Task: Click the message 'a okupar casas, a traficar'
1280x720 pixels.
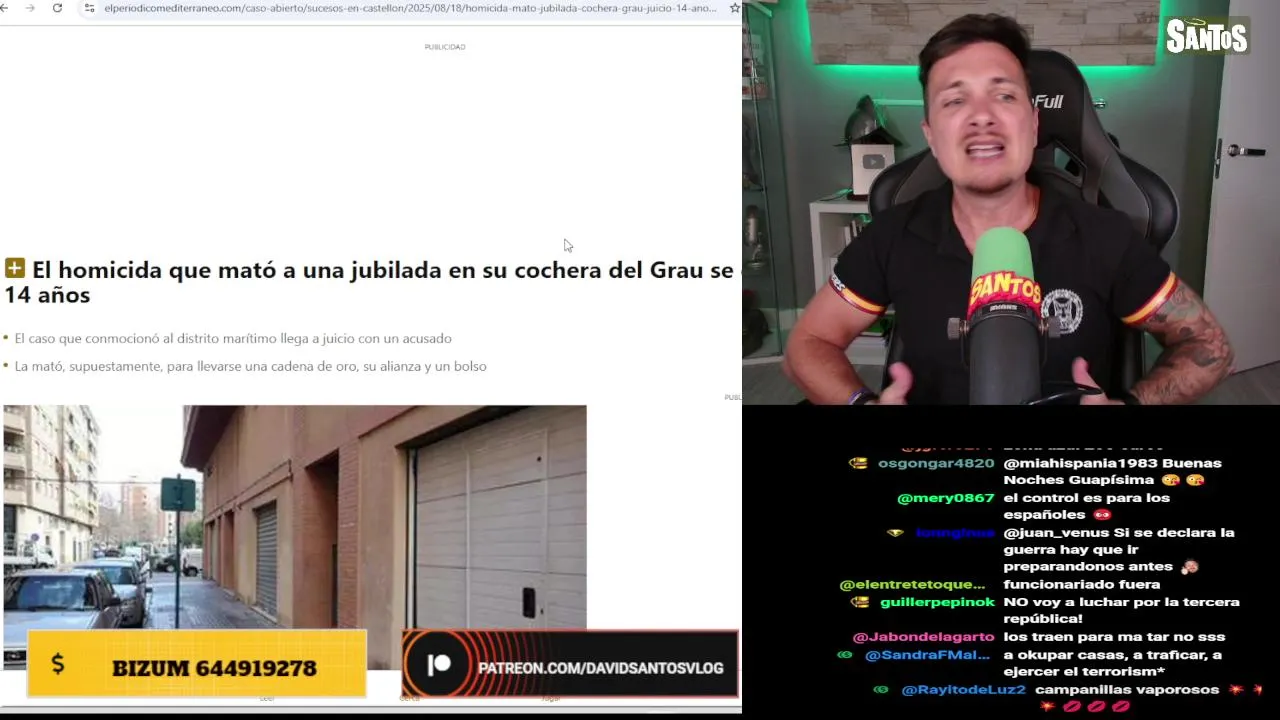Action: (x=1113, y=663)
